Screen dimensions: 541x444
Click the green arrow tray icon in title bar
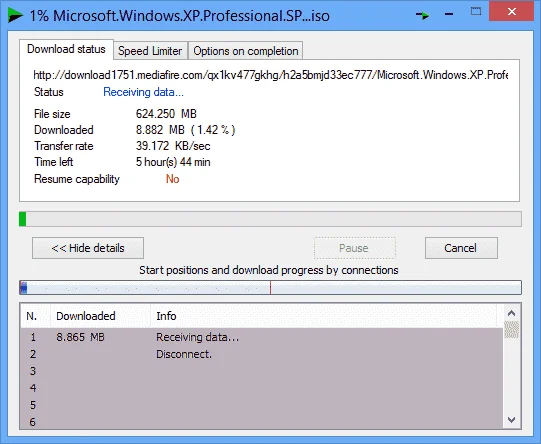tap(422, 15)
